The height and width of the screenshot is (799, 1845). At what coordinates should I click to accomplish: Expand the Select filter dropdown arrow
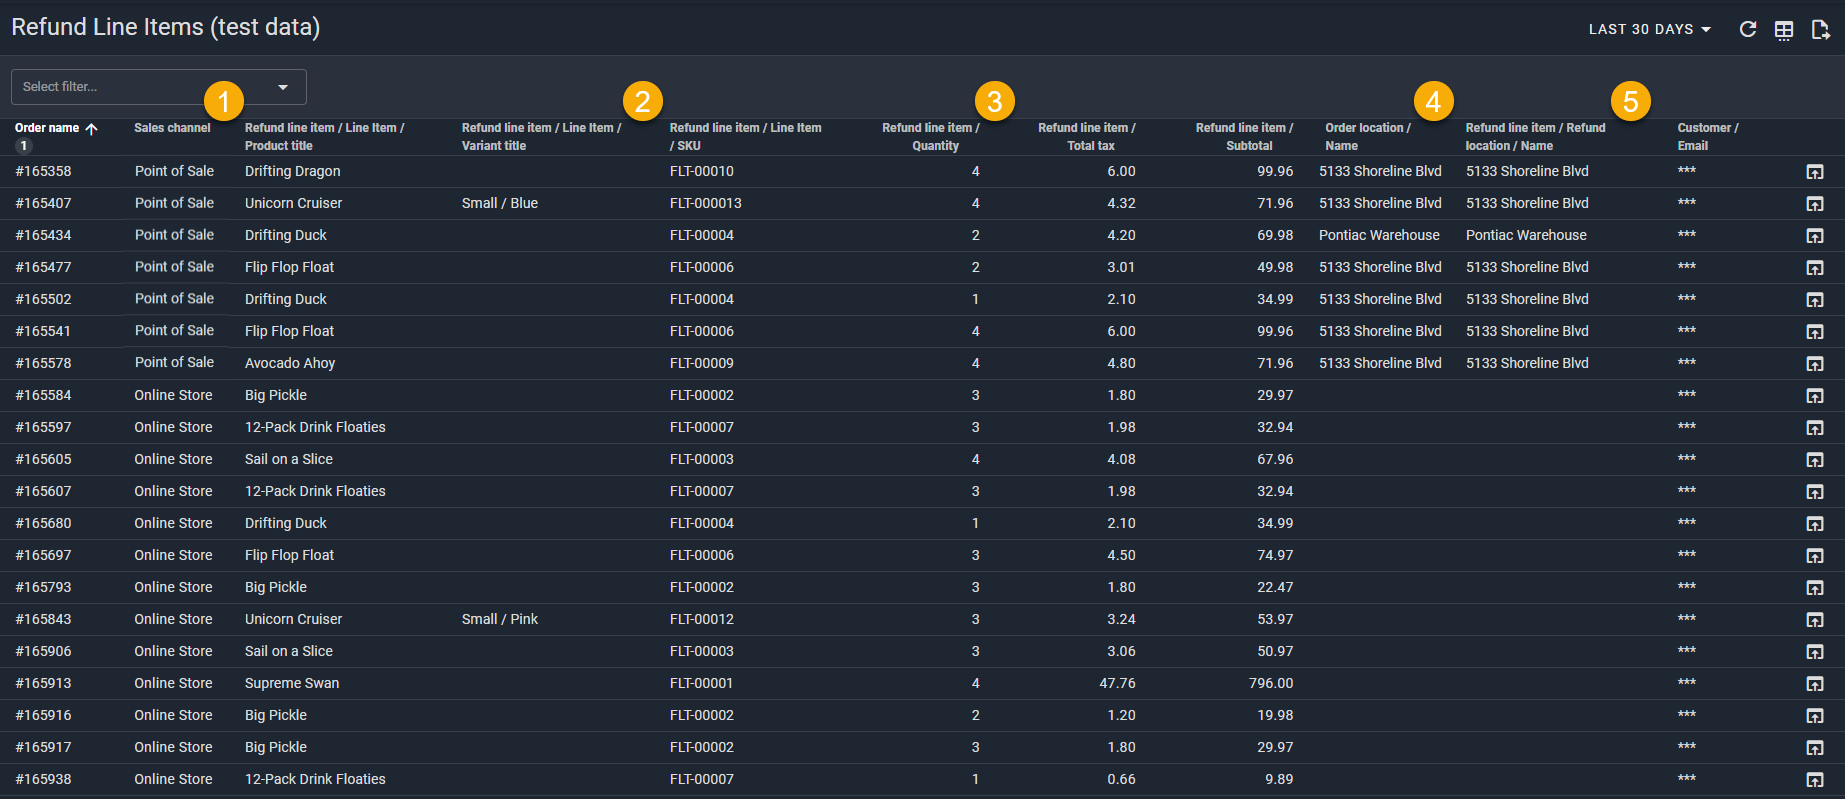pos(283,87)
